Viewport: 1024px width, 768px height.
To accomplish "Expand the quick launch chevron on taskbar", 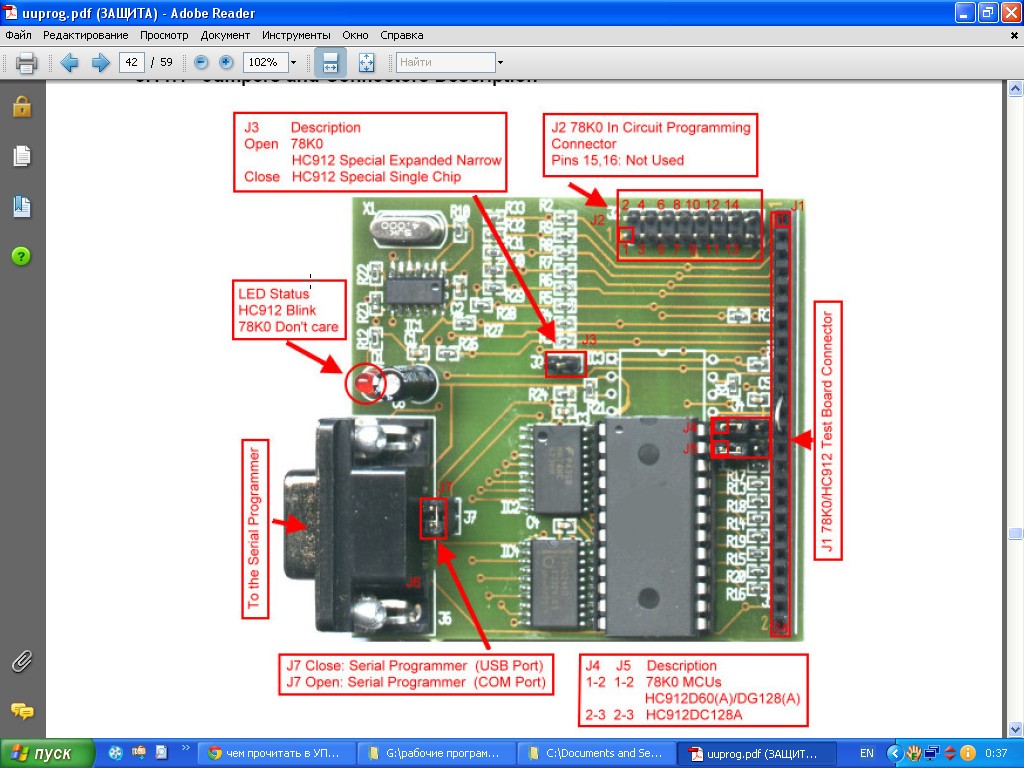I will [x=185, y=748].
